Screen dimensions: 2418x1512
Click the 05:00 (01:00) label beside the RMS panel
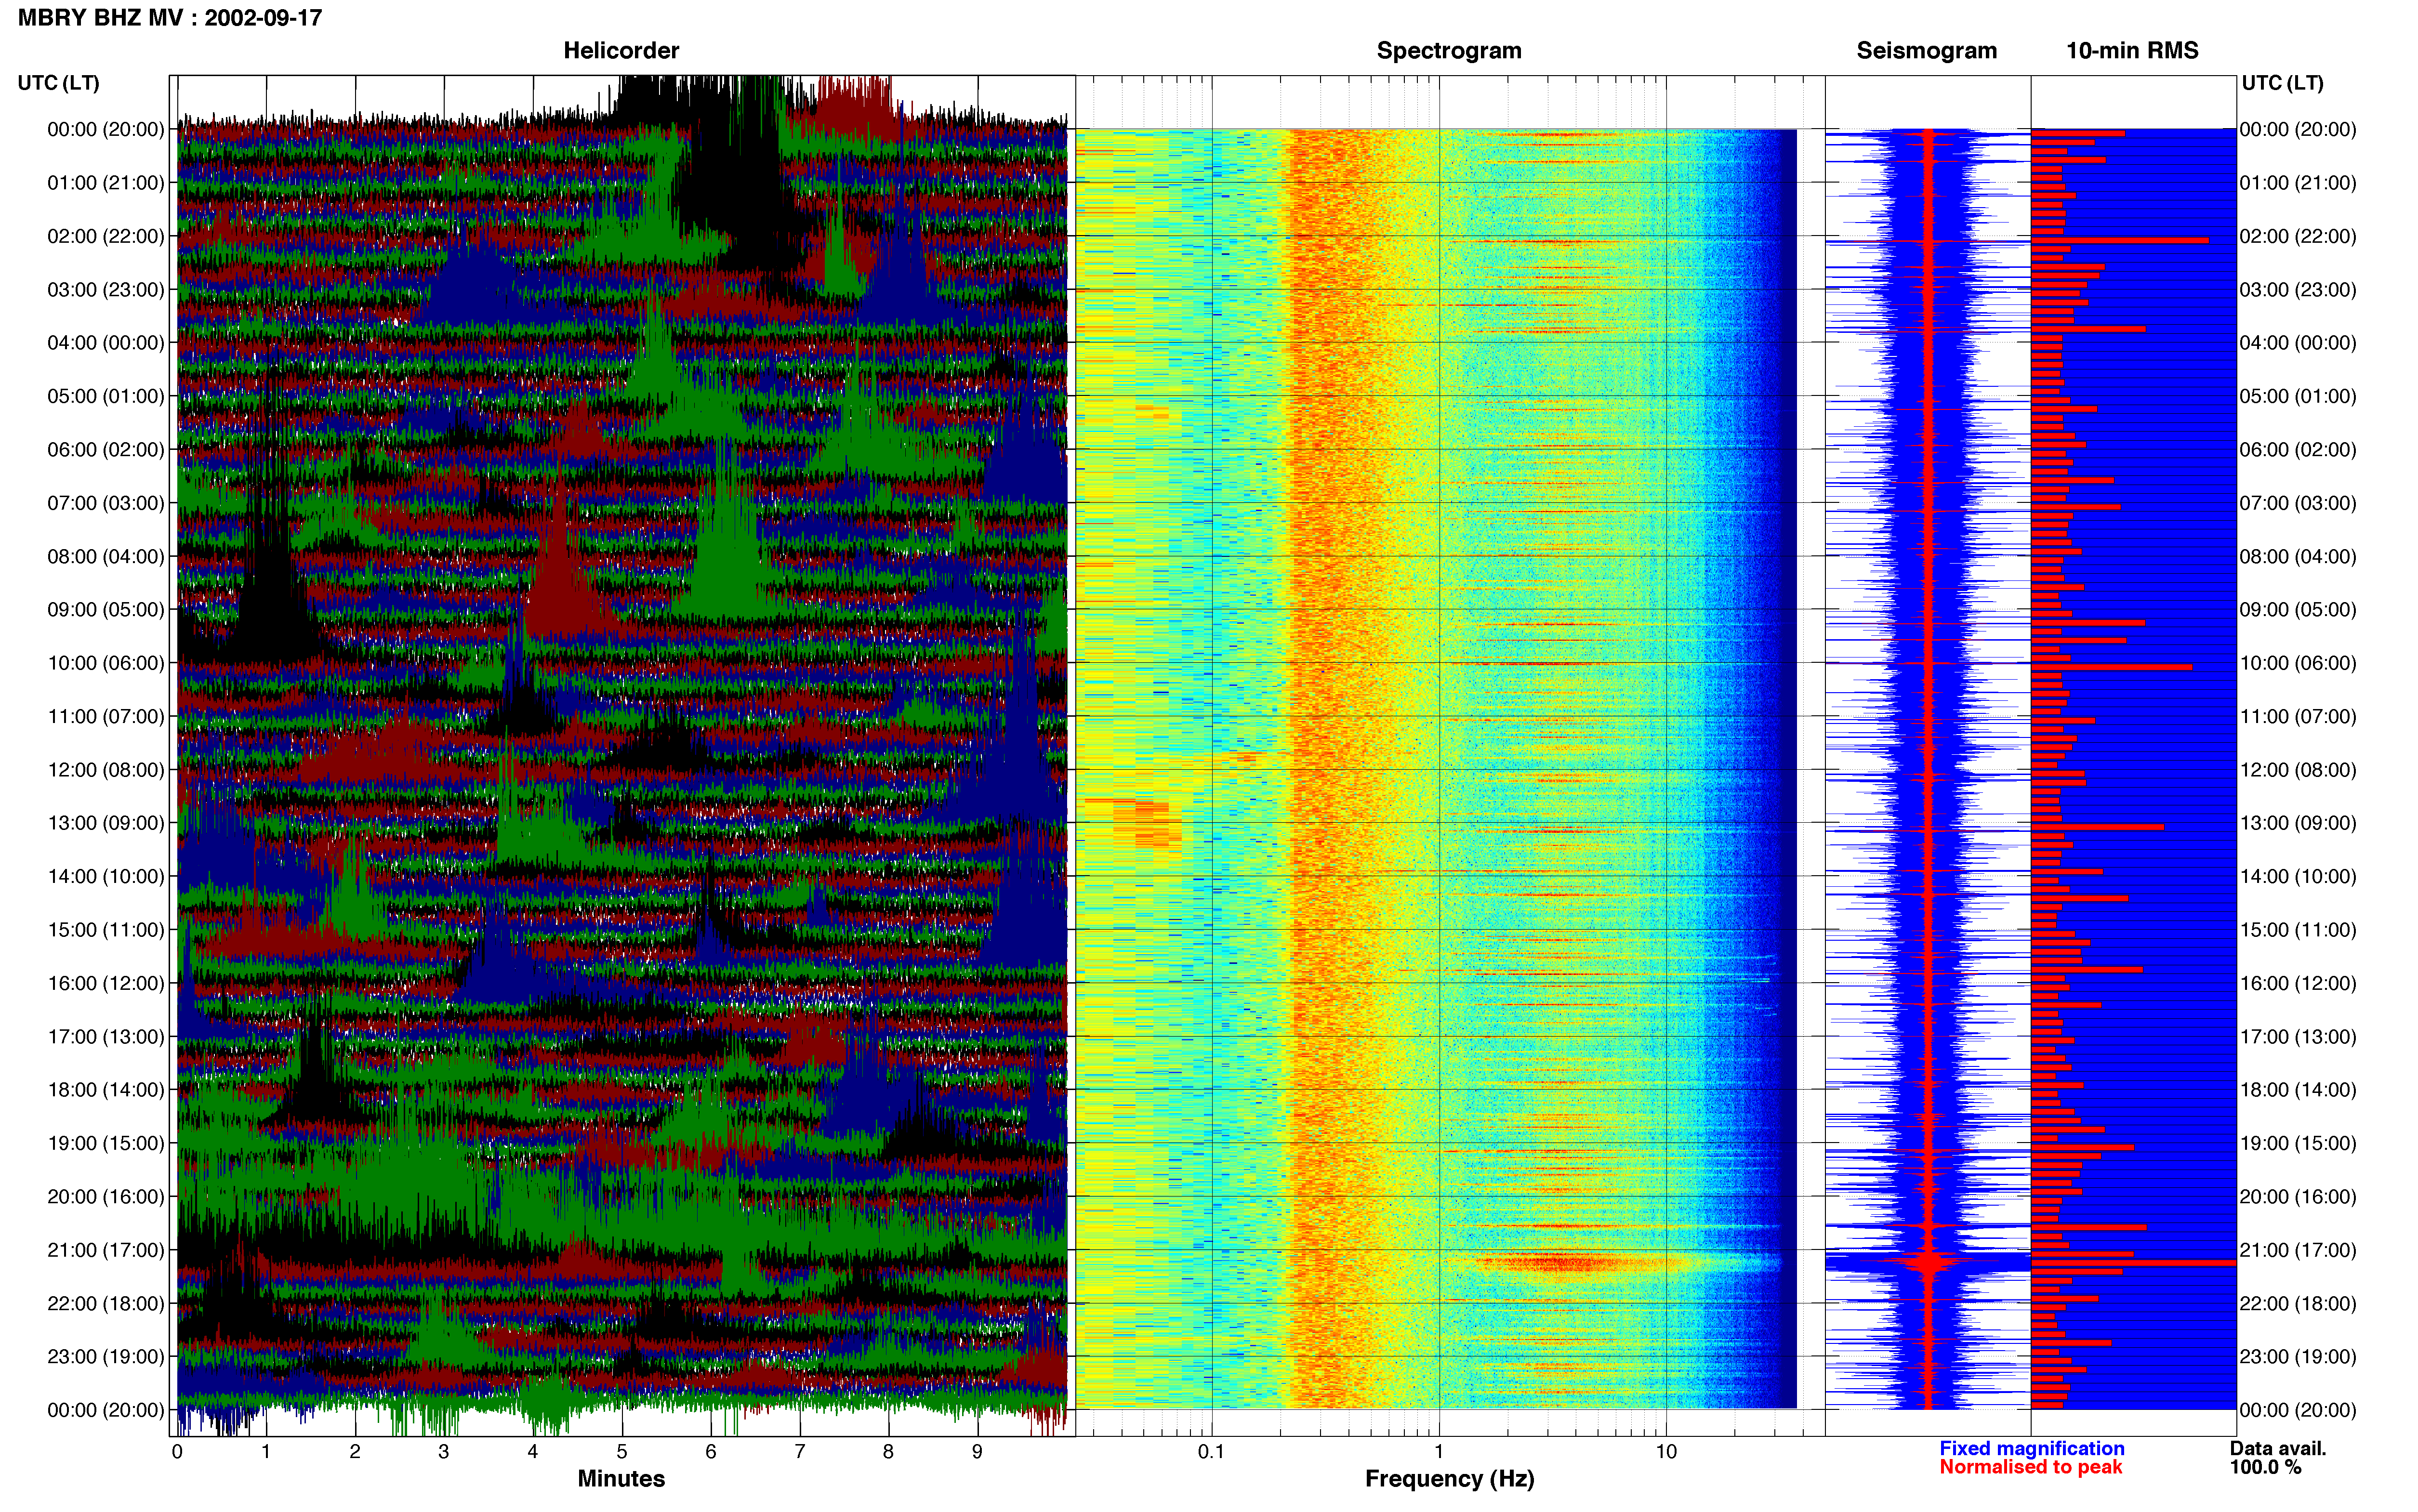(2298, 396)
